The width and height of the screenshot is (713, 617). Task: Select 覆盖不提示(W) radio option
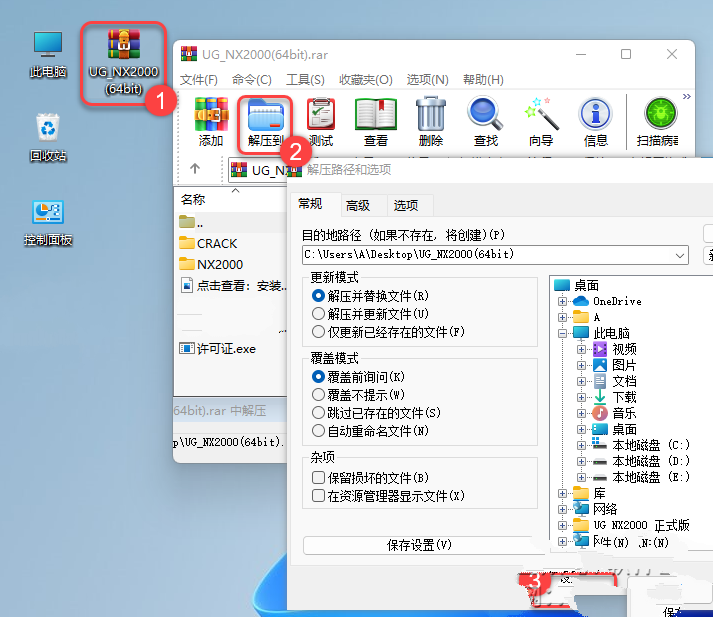pos(358,395)
